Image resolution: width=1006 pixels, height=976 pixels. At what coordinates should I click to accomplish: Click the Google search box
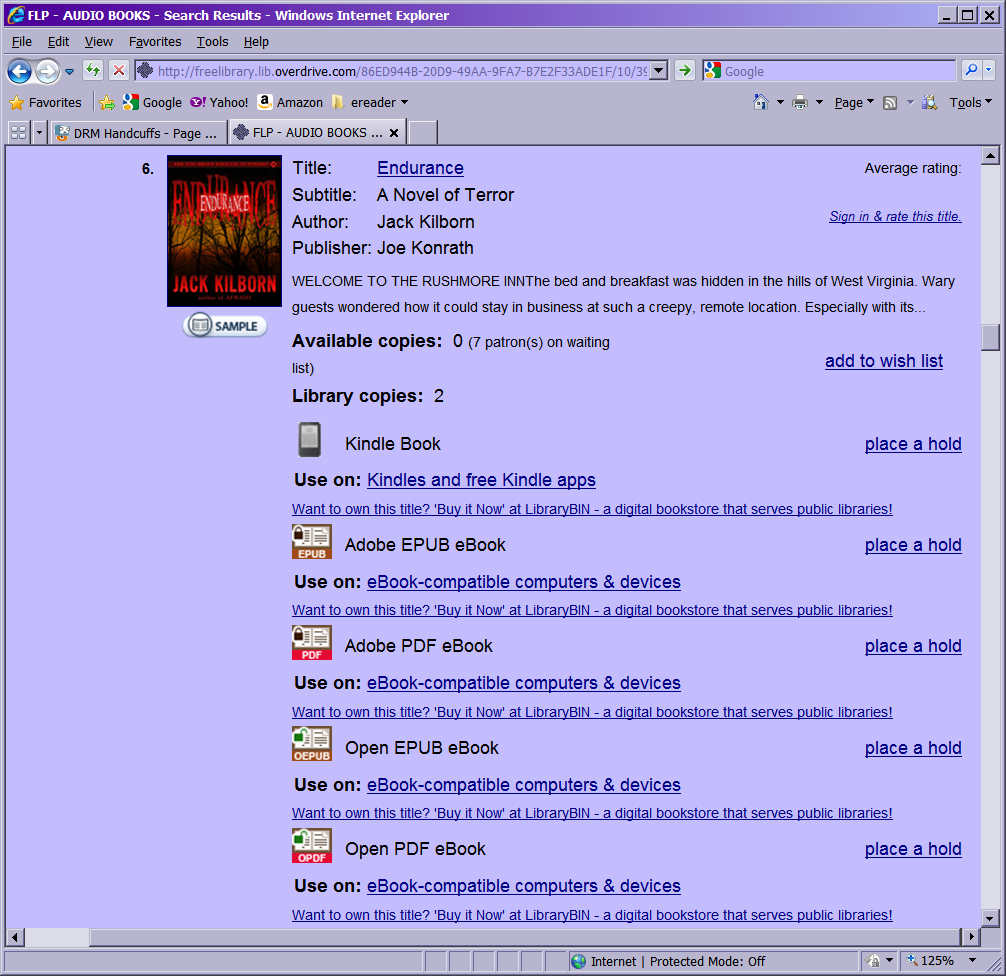[x=830, y=71]
